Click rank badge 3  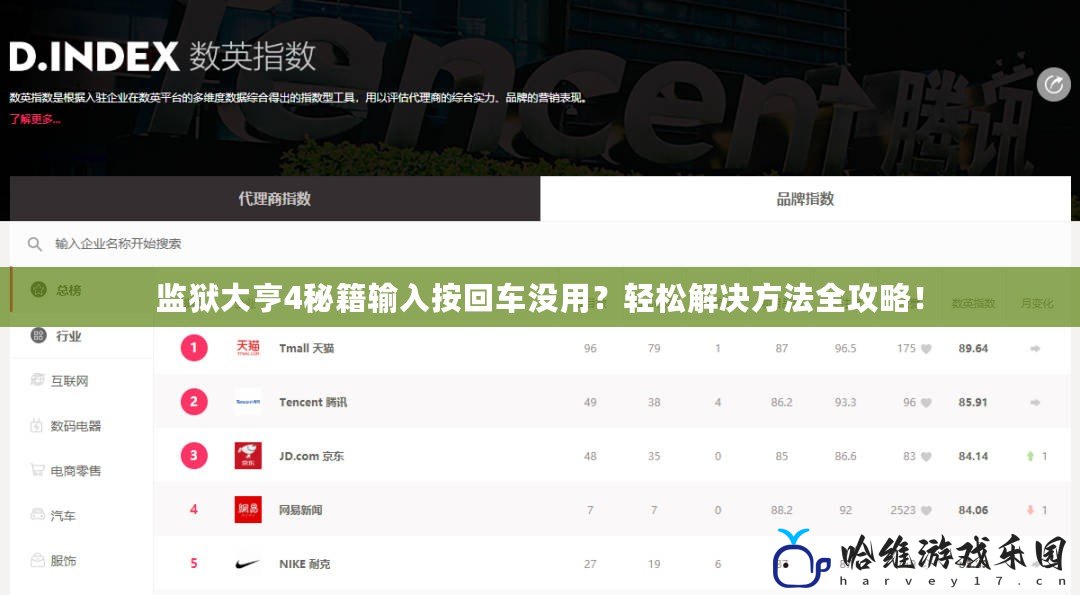194,455
